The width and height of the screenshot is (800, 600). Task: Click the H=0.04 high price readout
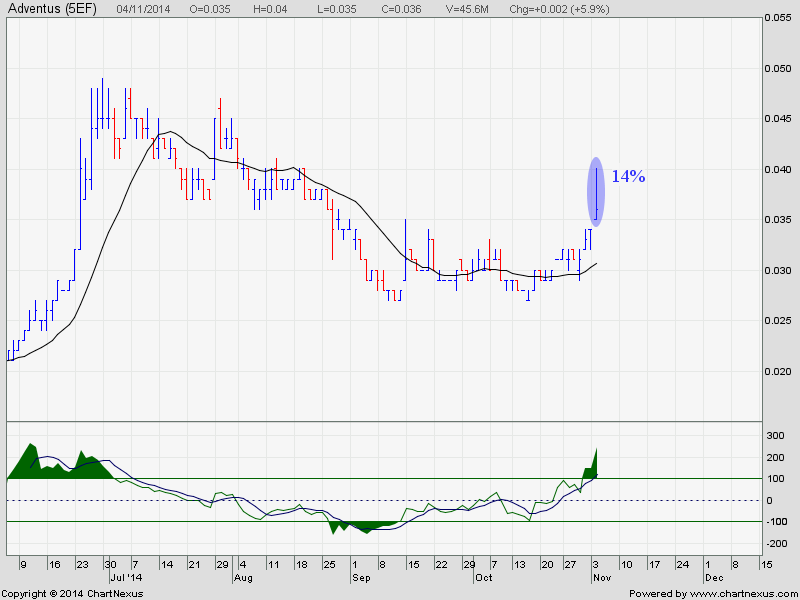[270, 9]
